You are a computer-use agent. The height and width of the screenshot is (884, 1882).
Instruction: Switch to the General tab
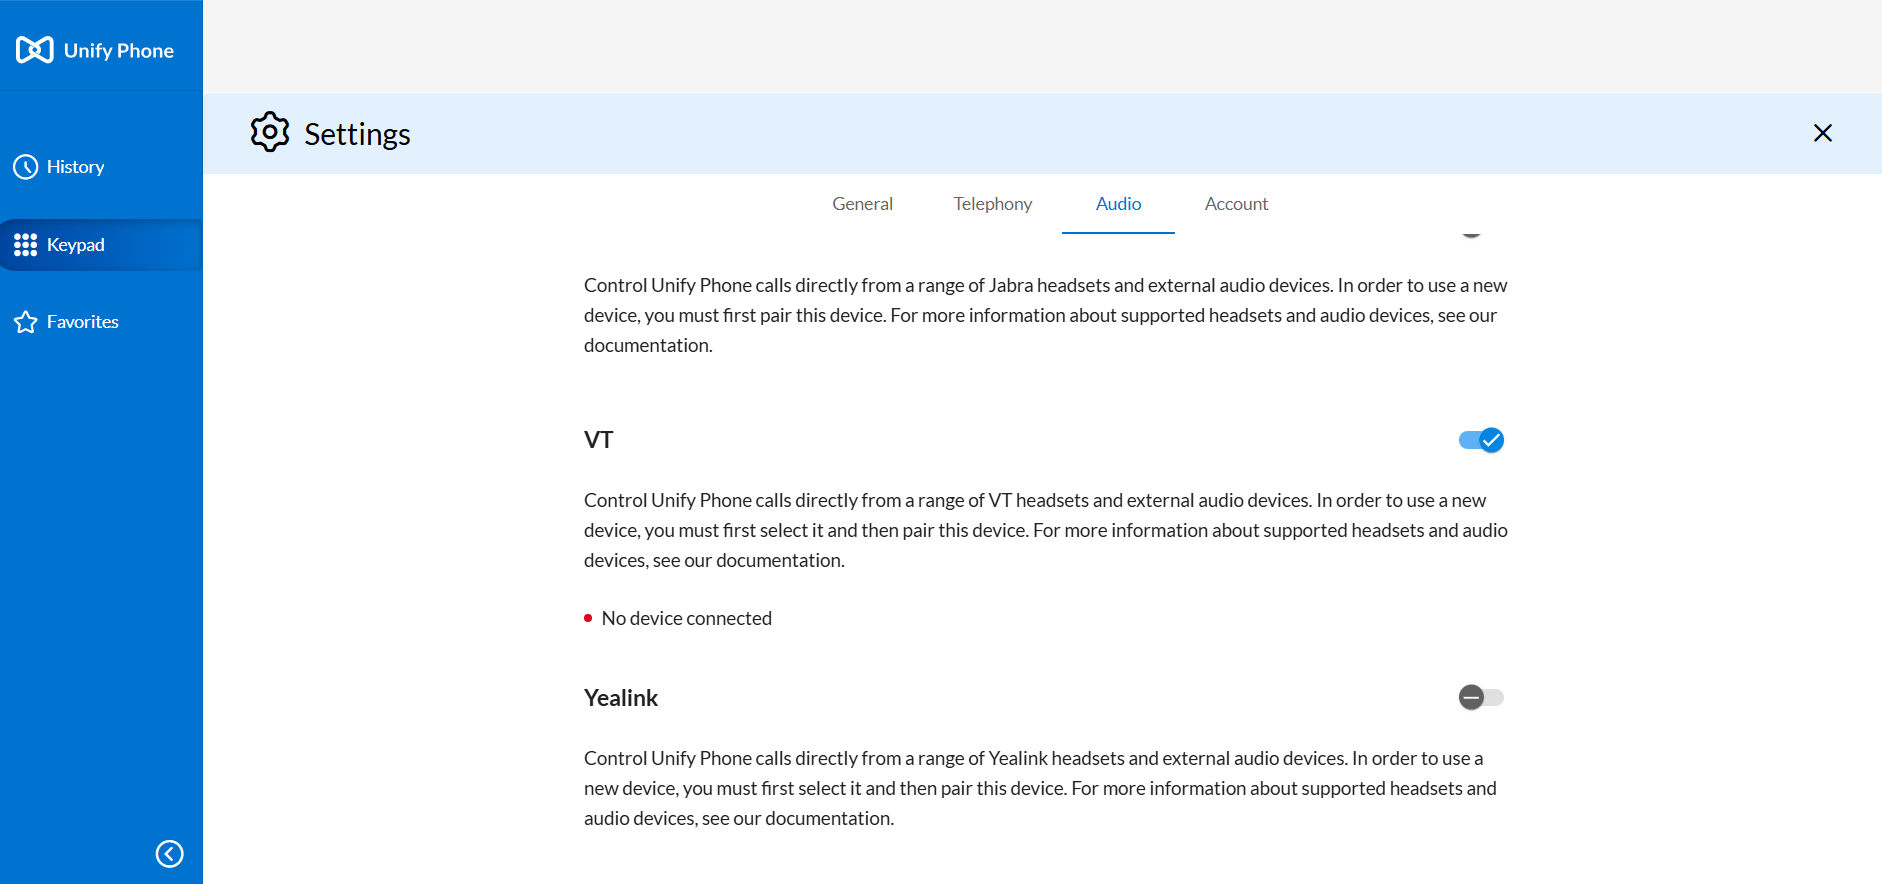[862, 204]
